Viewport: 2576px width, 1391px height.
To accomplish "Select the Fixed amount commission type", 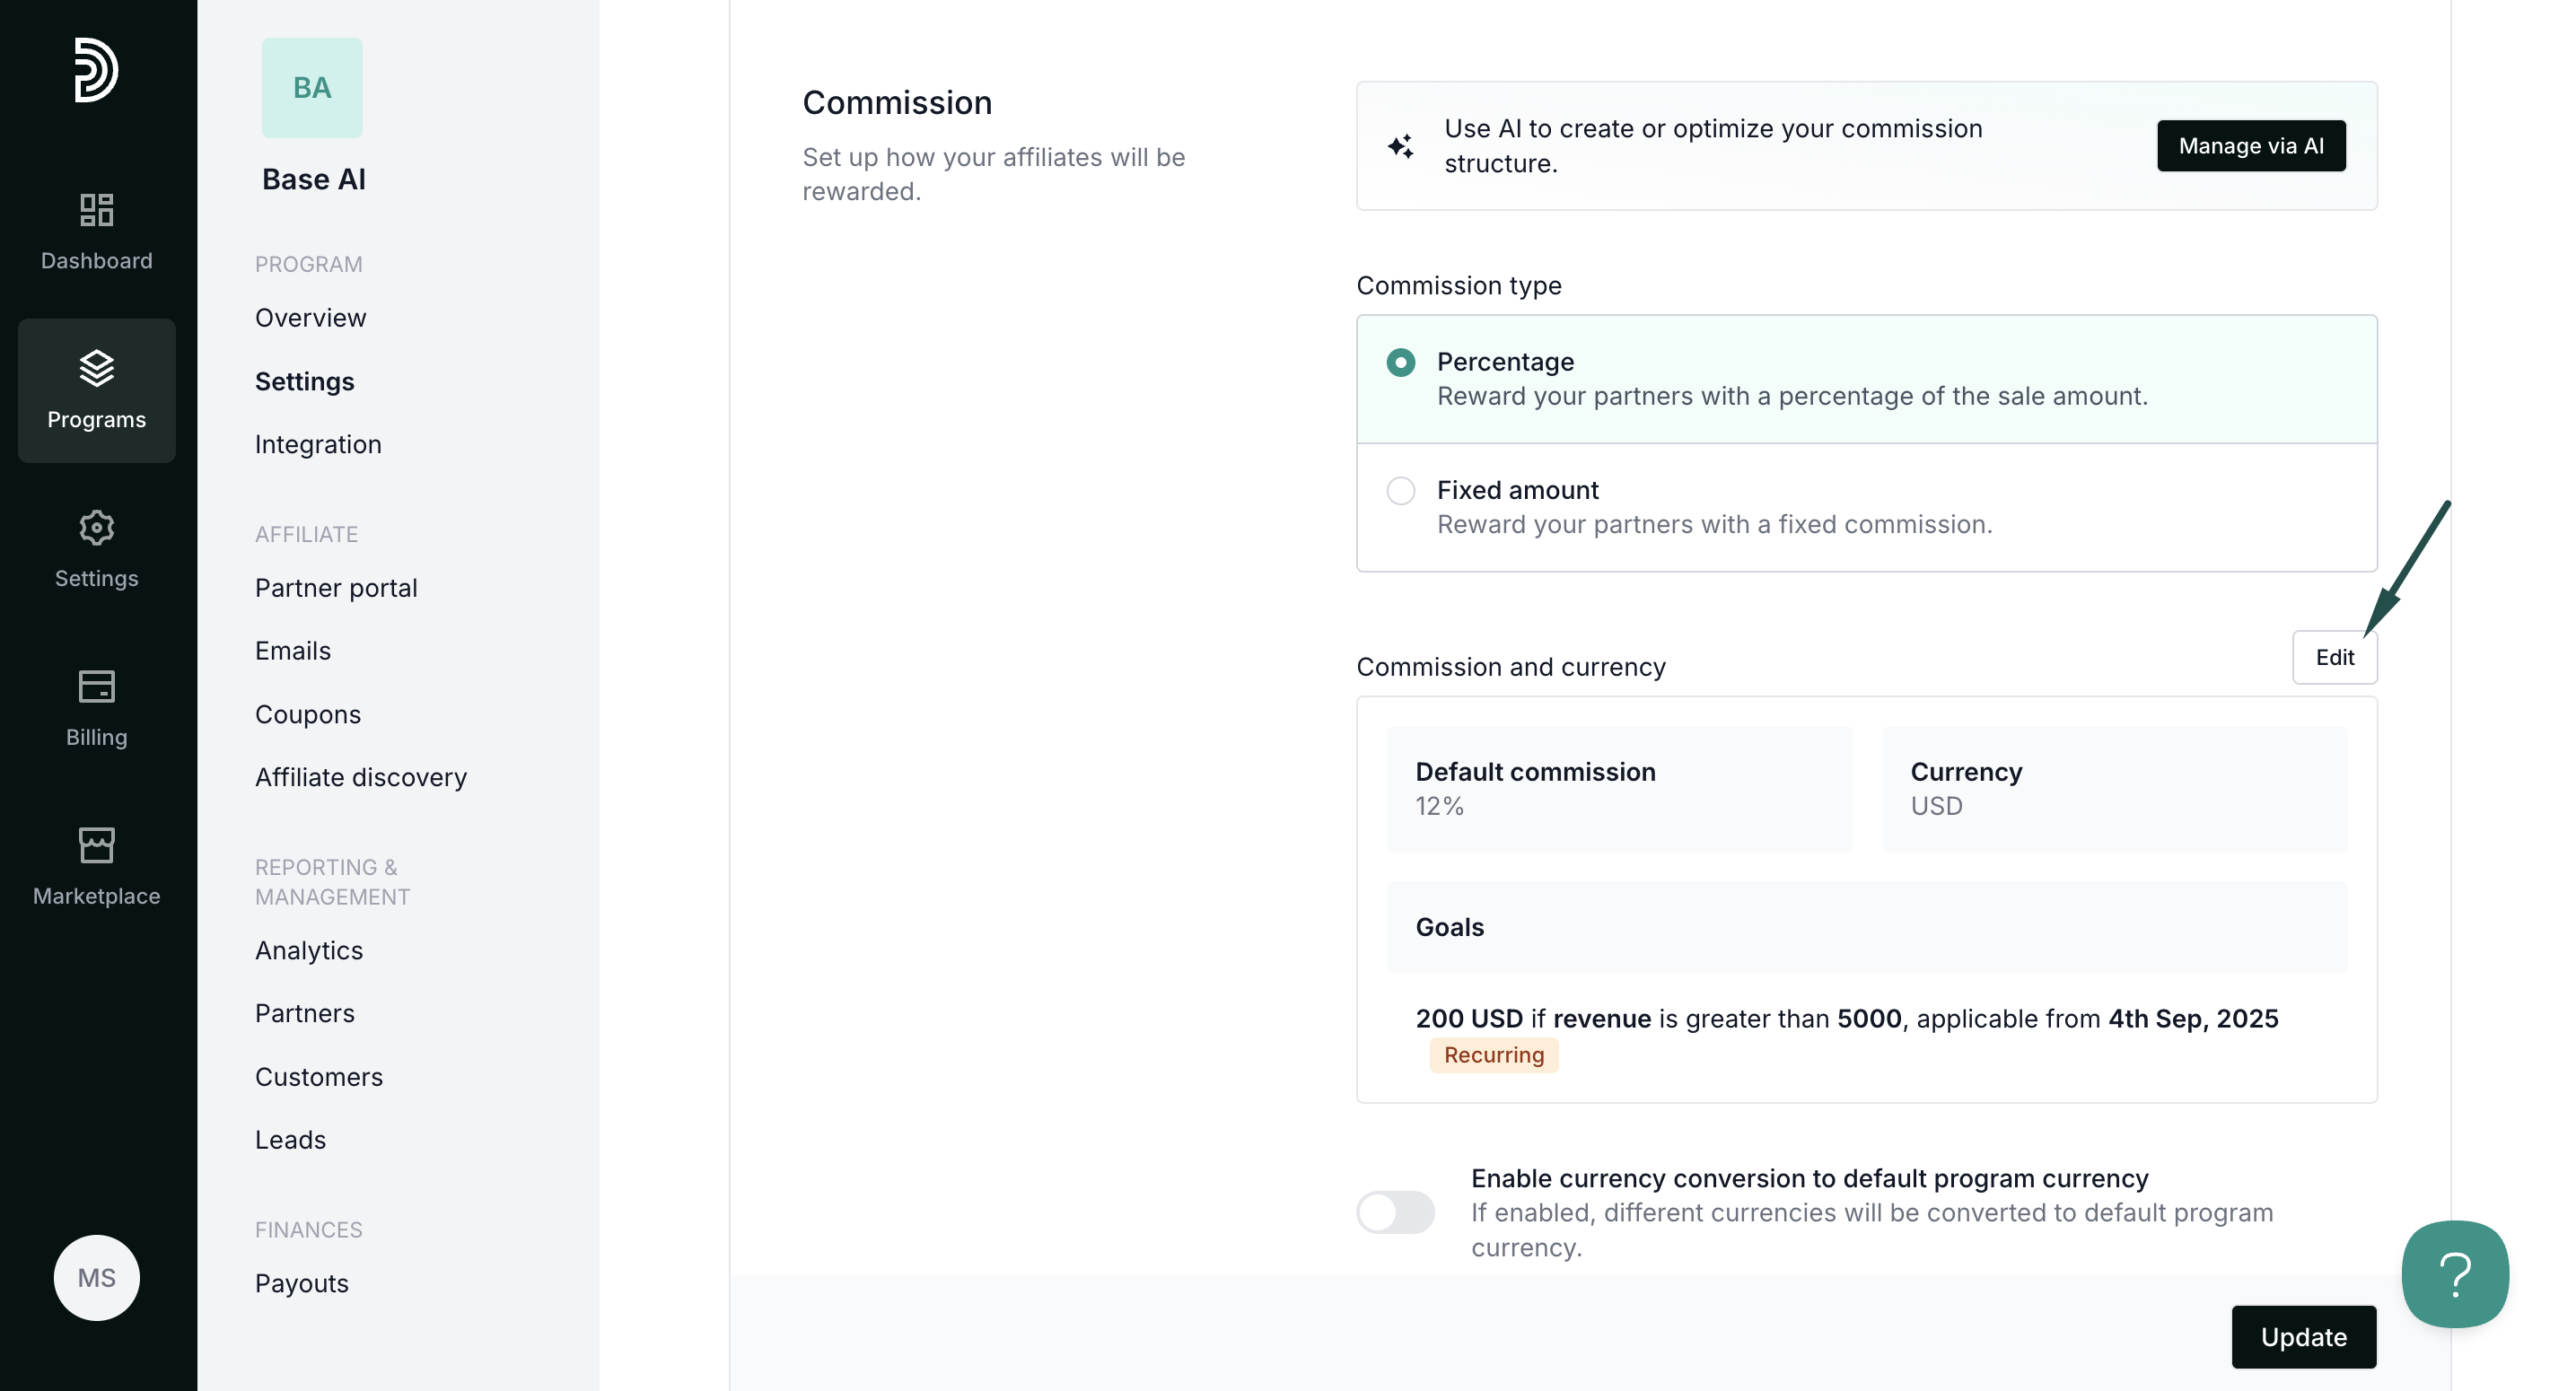I will click(1400, 491).
